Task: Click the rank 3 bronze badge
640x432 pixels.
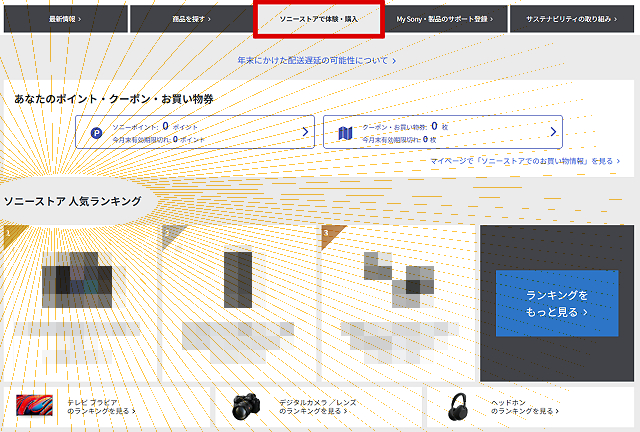Action: click(x=330, y=234)
